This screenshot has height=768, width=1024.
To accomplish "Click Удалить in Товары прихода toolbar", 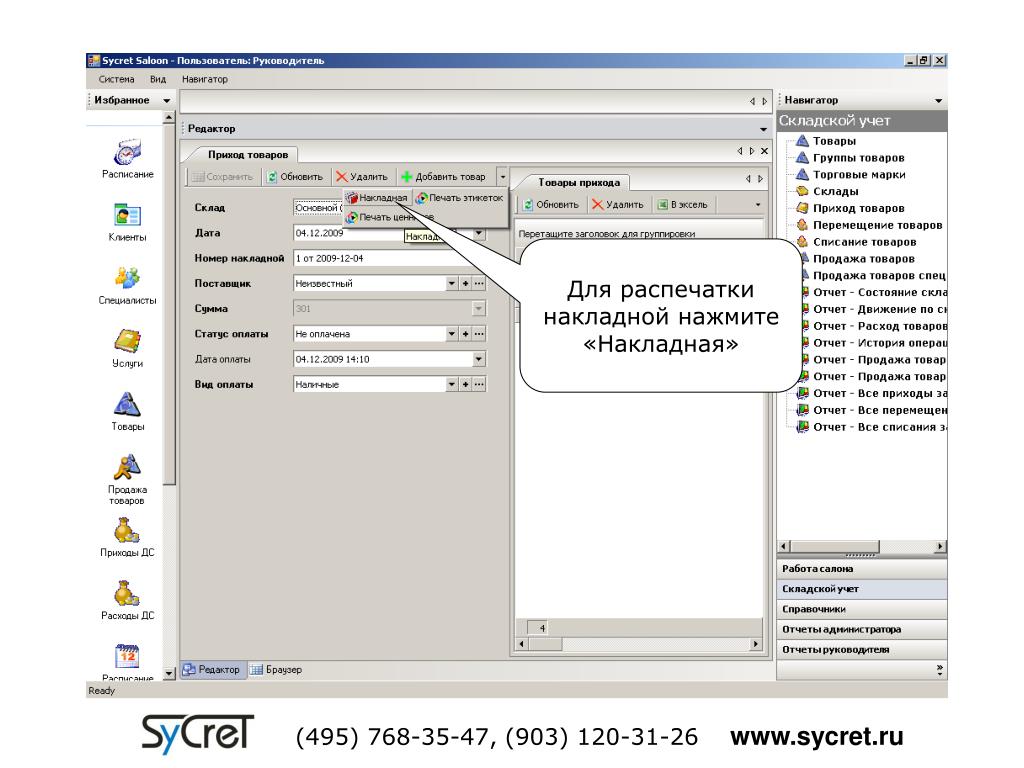I will point(618,204).
